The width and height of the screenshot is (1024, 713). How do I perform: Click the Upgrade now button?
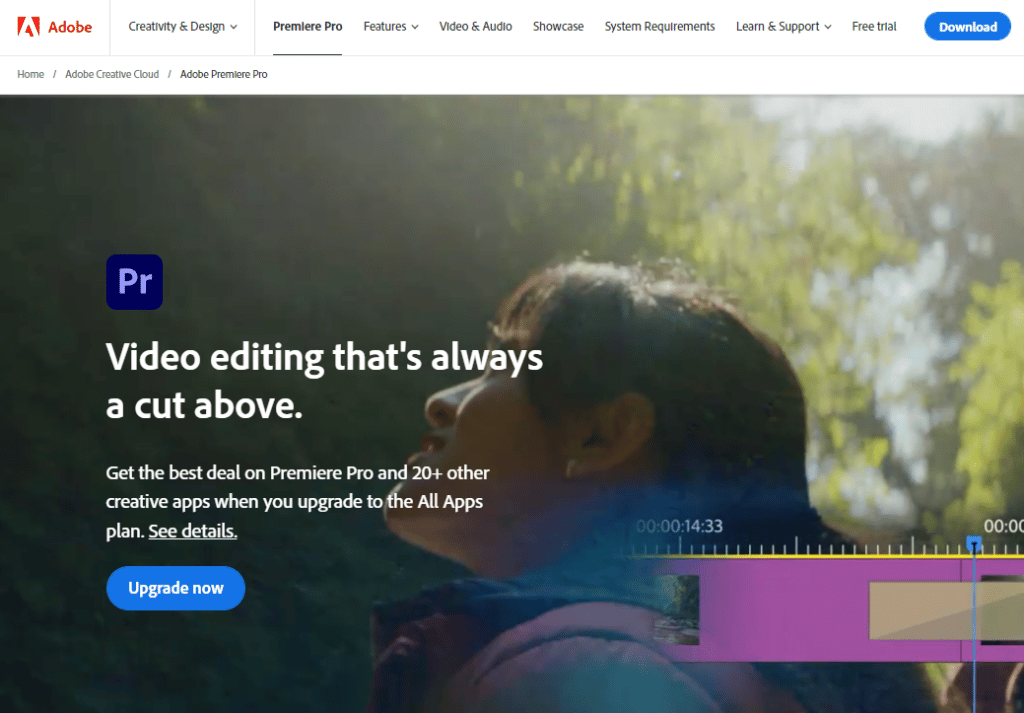pos(176,588)
